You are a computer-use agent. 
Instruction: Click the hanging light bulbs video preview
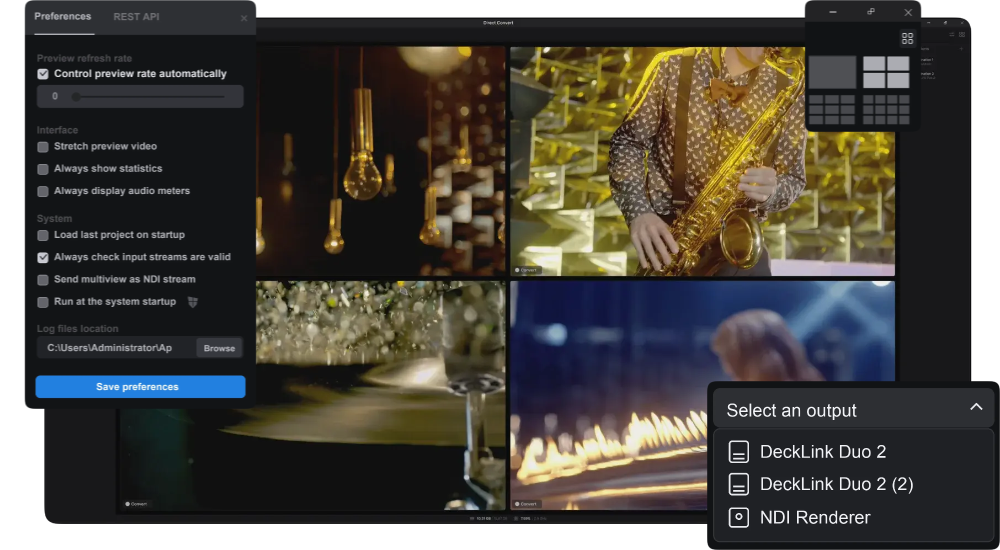[x=381, y=160]
